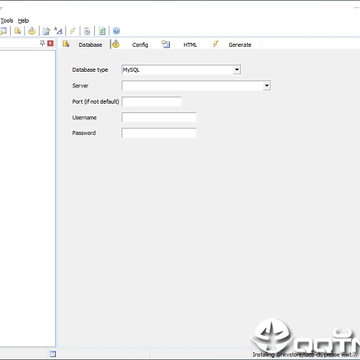
Task: Click the "Username" label
Action: click(84, 118)
